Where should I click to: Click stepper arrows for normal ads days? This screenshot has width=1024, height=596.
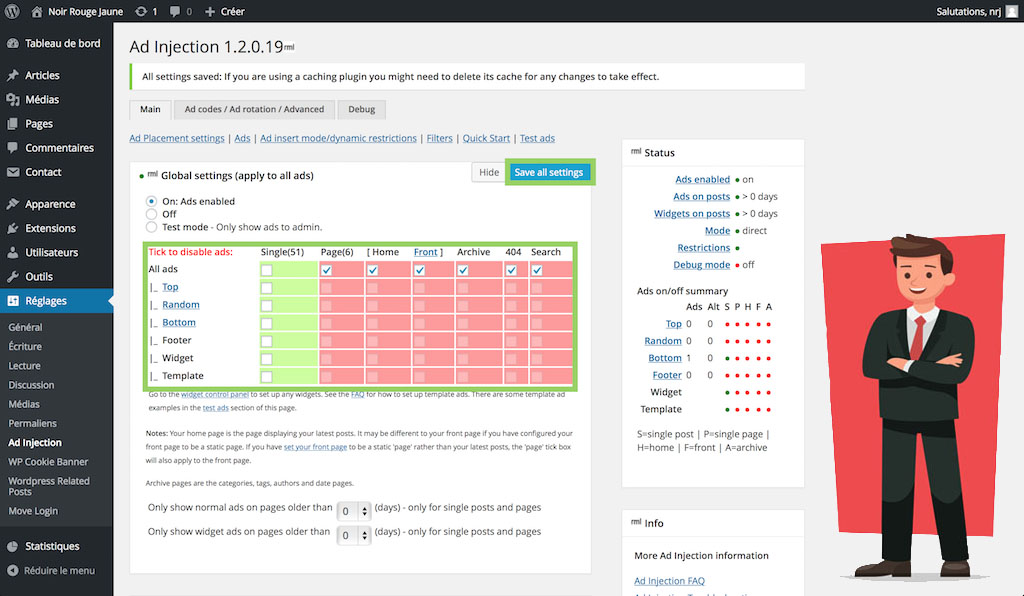click(x=364, y=511)
